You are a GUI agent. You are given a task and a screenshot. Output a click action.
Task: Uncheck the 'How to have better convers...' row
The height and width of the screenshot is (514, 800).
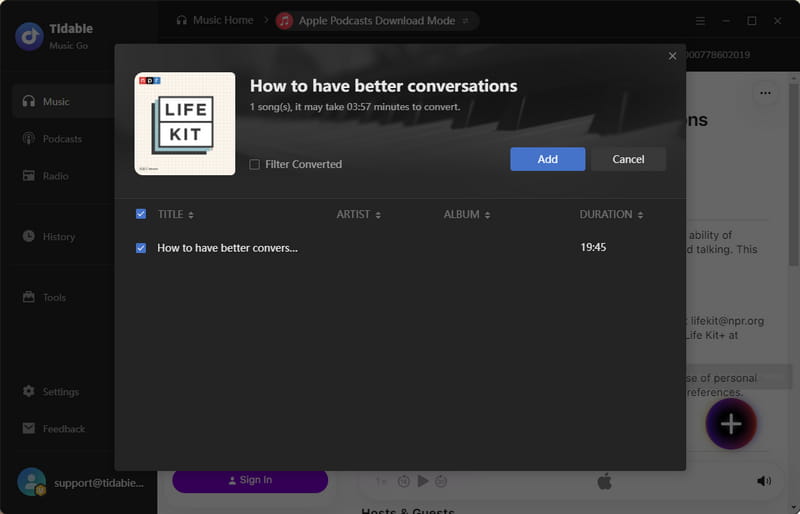141,248
